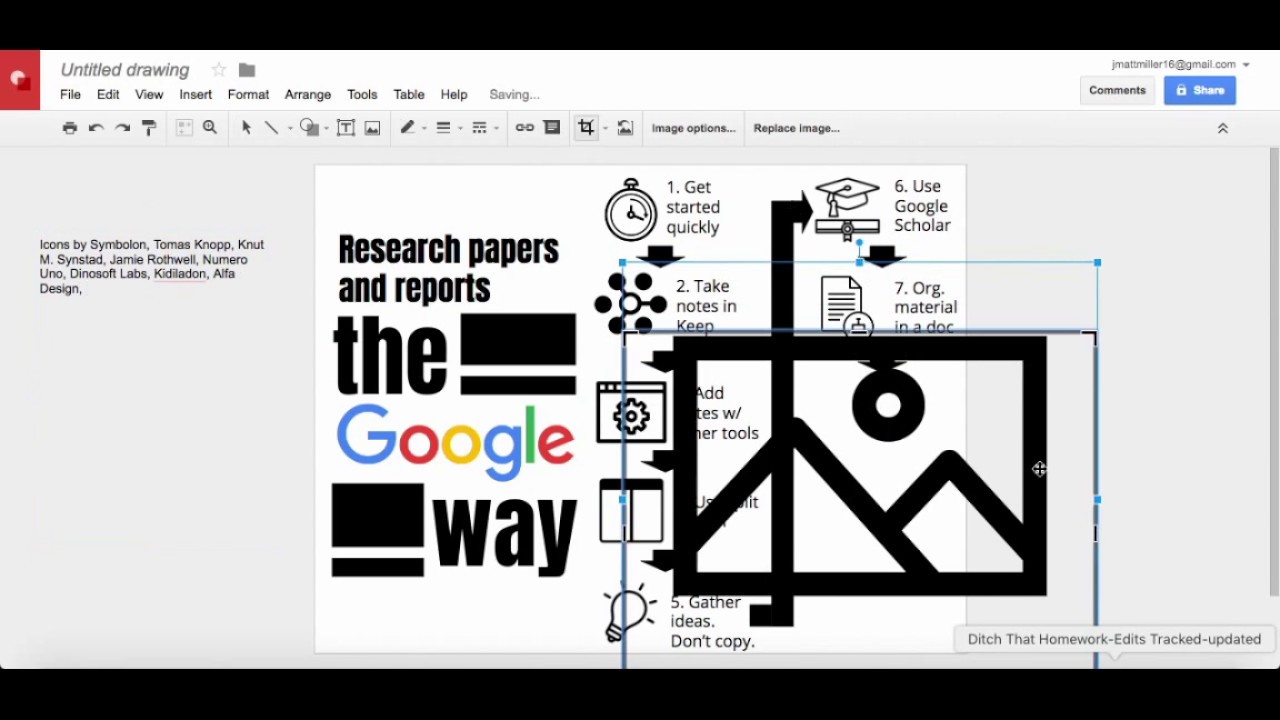
Task: Open the Insert menu
Action: click(196, 94)
